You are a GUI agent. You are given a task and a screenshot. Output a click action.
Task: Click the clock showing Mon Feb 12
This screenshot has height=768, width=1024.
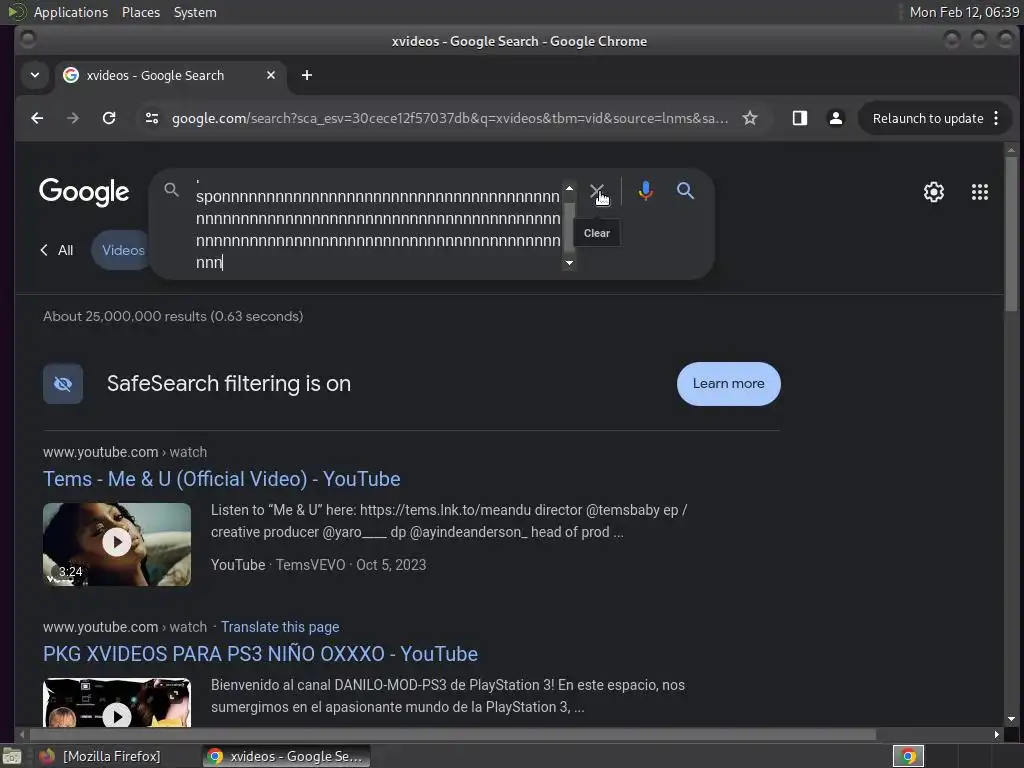click(x=964, y=12)
